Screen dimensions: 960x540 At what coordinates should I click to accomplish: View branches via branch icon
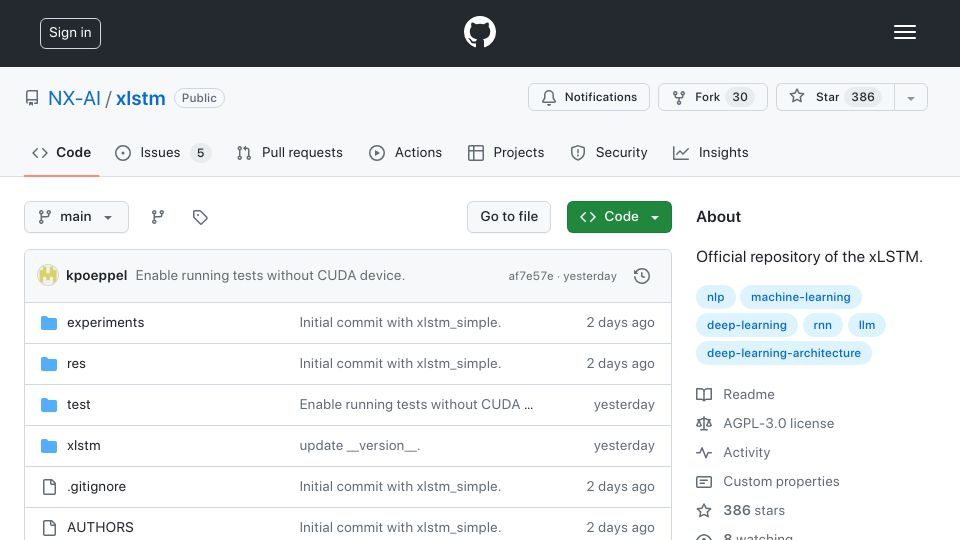click(x=157, y=217)
